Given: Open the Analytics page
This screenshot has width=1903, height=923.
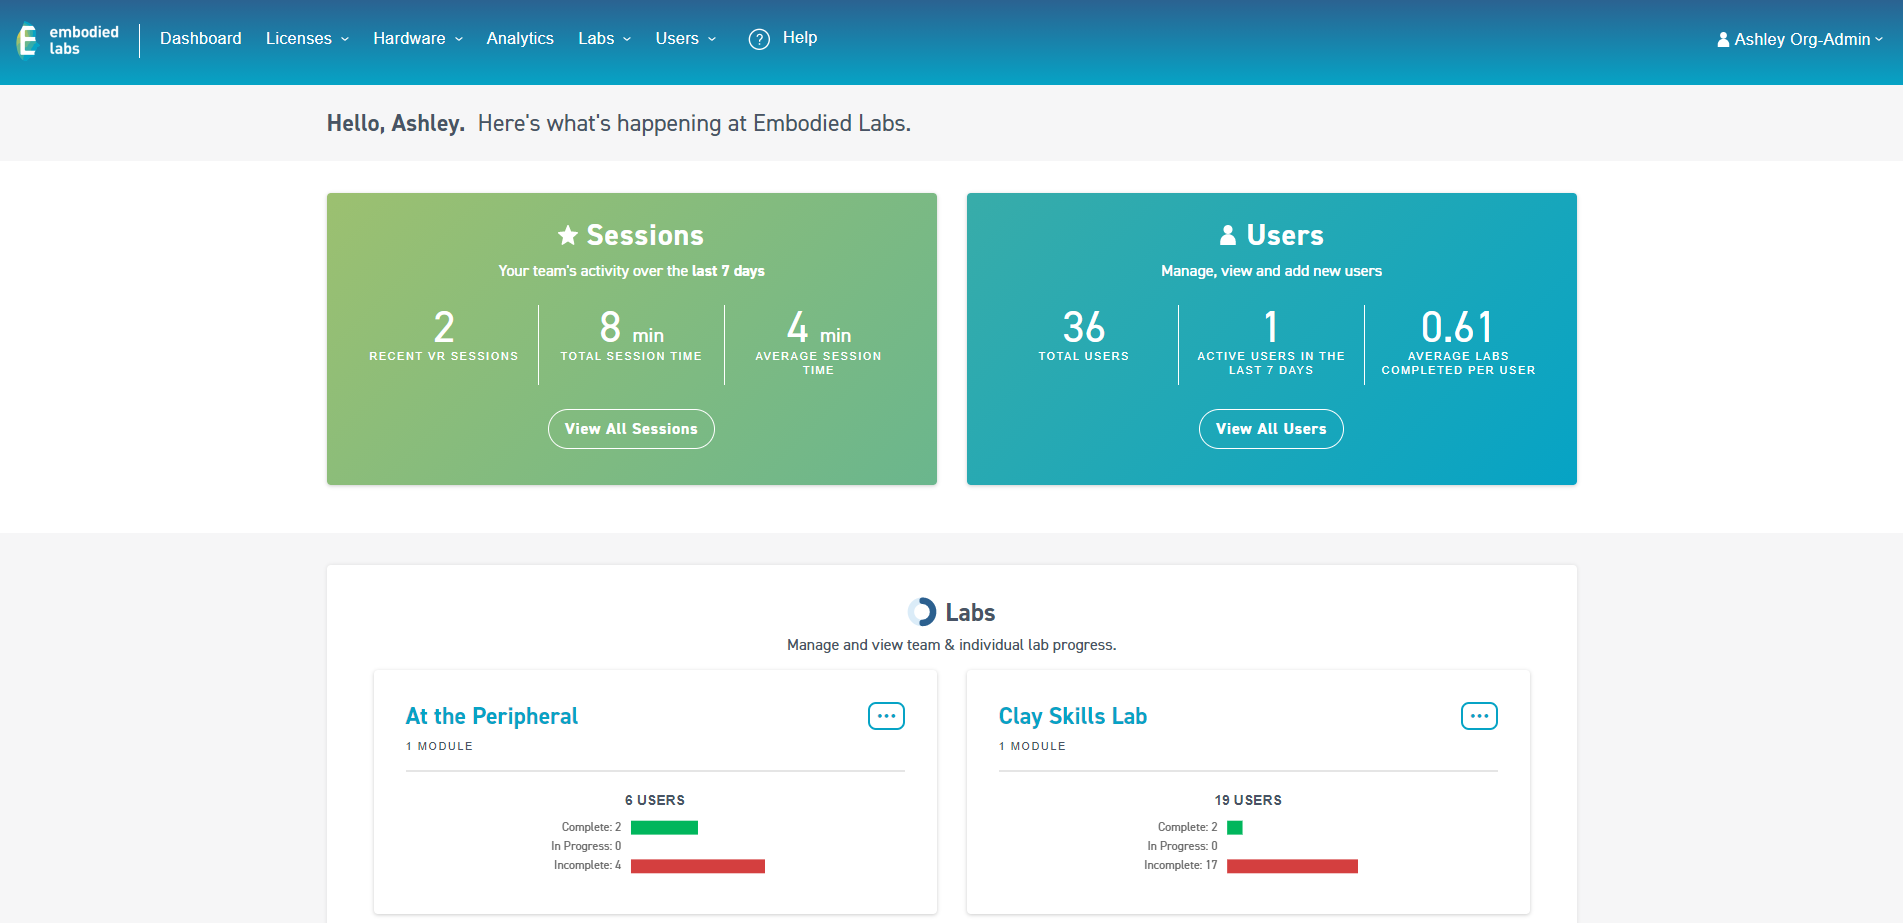Looking at the screenshot, I should click(x=520, y=38).
